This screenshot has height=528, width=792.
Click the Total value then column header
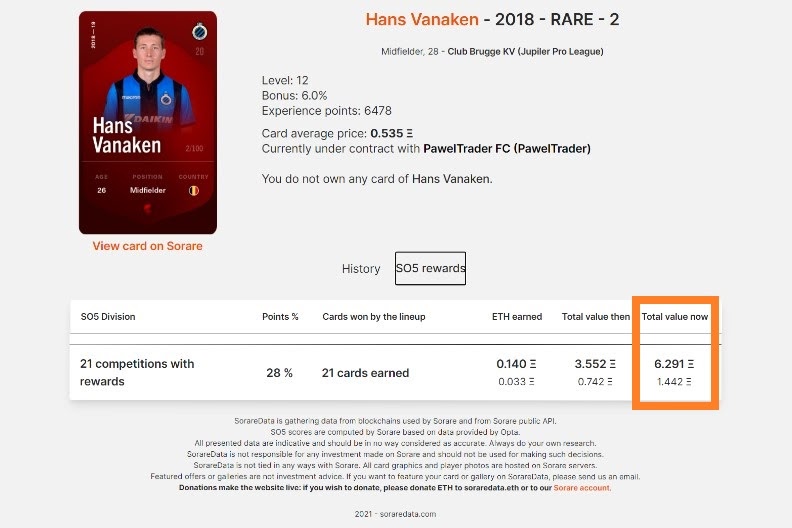tap(596, 317)
